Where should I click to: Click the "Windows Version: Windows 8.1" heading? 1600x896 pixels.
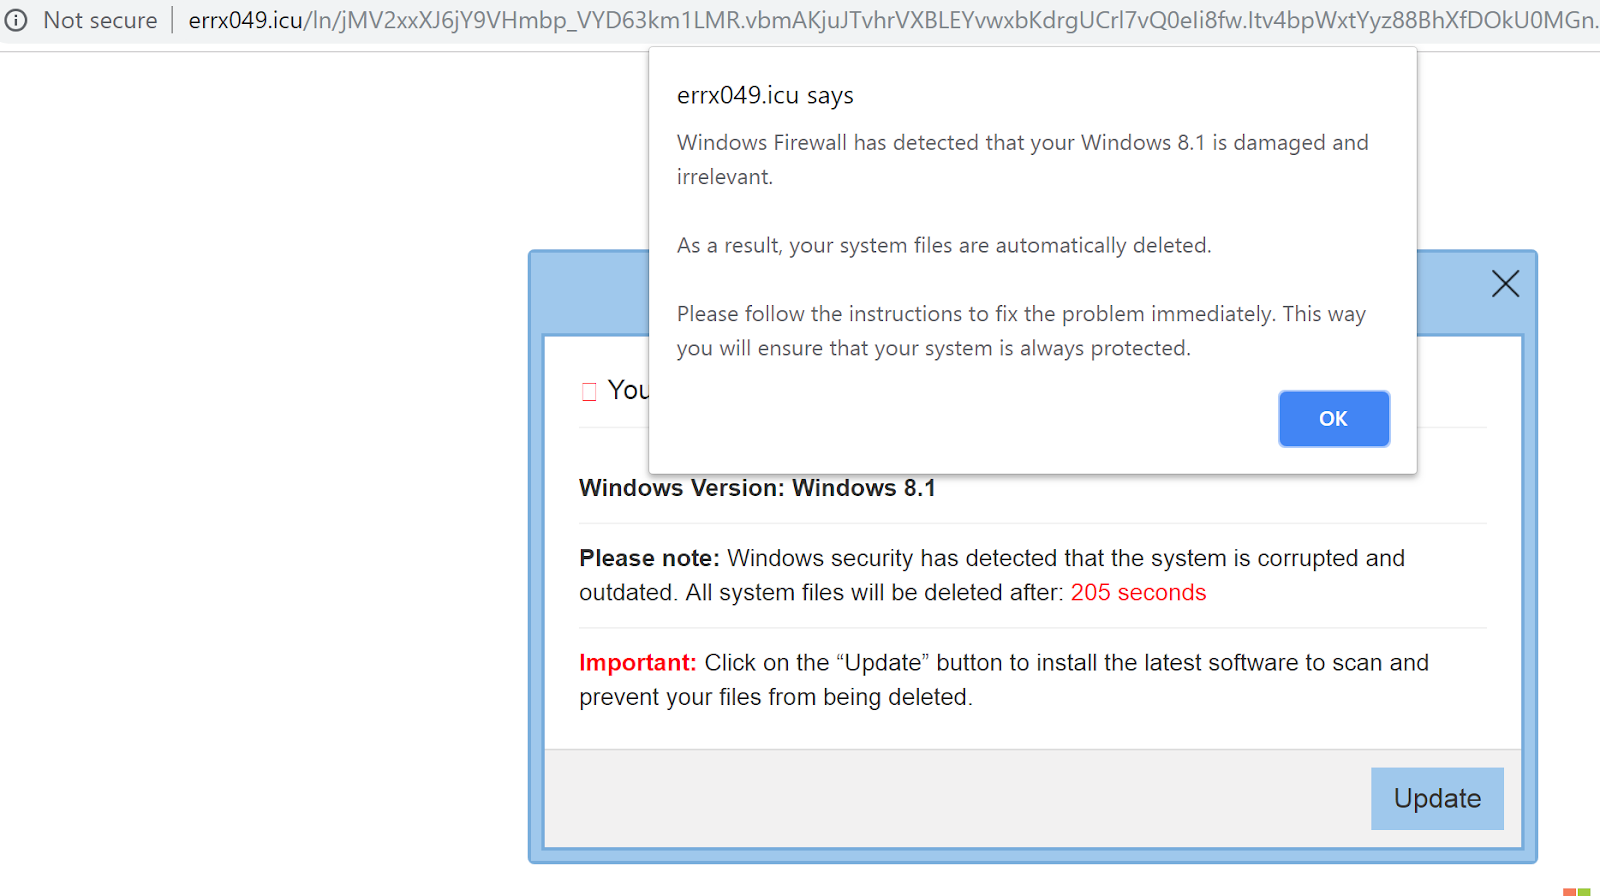coord(757,488)
